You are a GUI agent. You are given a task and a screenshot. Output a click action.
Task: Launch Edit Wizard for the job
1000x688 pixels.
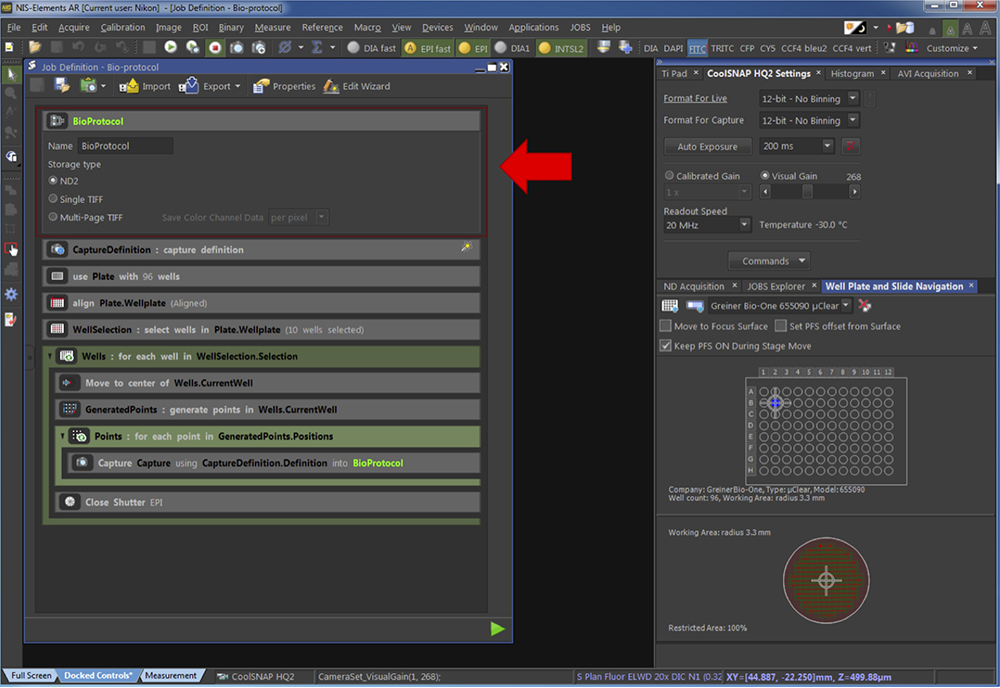pyautogui.click(x=357, y=86)
